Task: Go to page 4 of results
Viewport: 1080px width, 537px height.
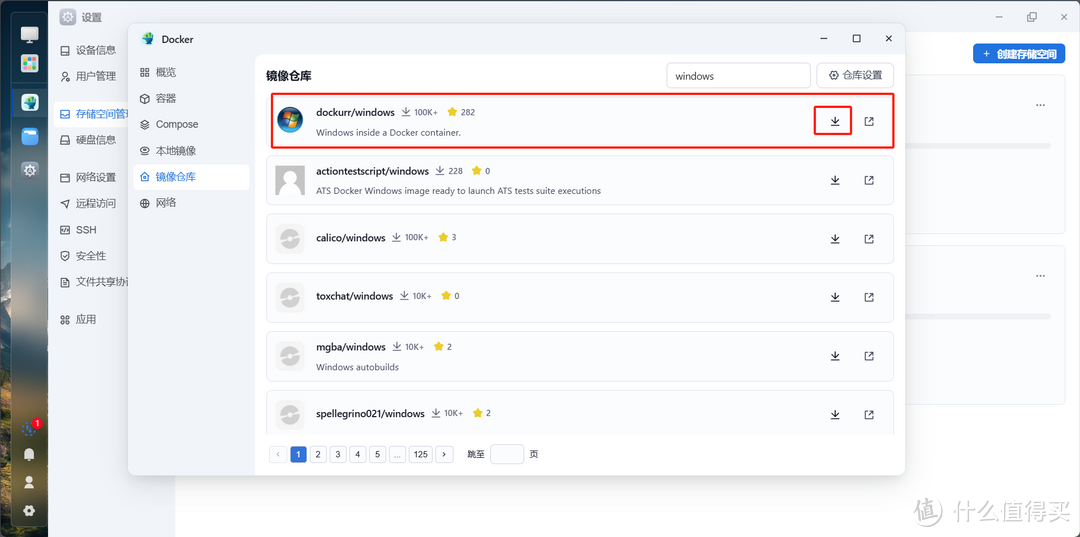Action: pyautogui.click(x=357, y=454)
